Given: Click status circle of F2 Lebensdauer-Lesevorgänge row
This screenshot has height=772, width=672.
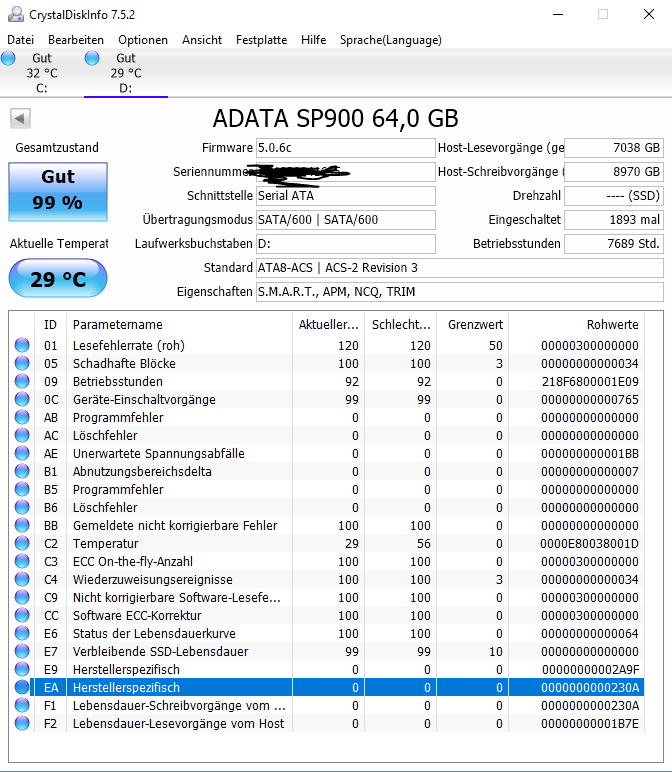Looking at the screenshot, I should coord(22,723).
